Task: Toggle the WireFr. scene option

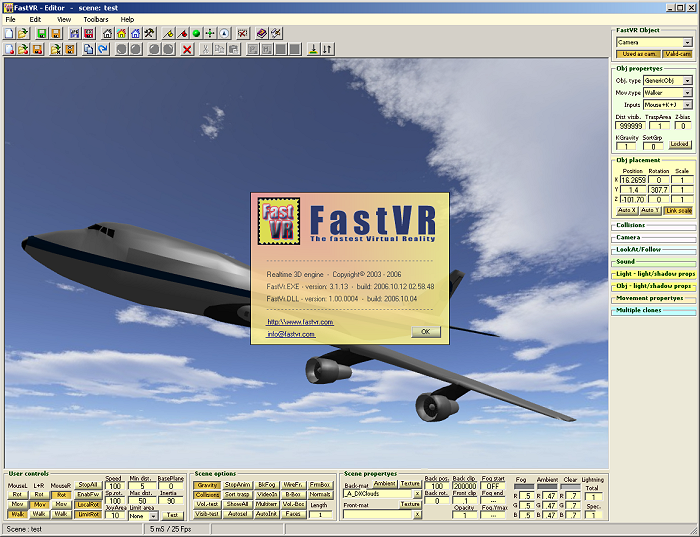Action: (x=293, y=485)
